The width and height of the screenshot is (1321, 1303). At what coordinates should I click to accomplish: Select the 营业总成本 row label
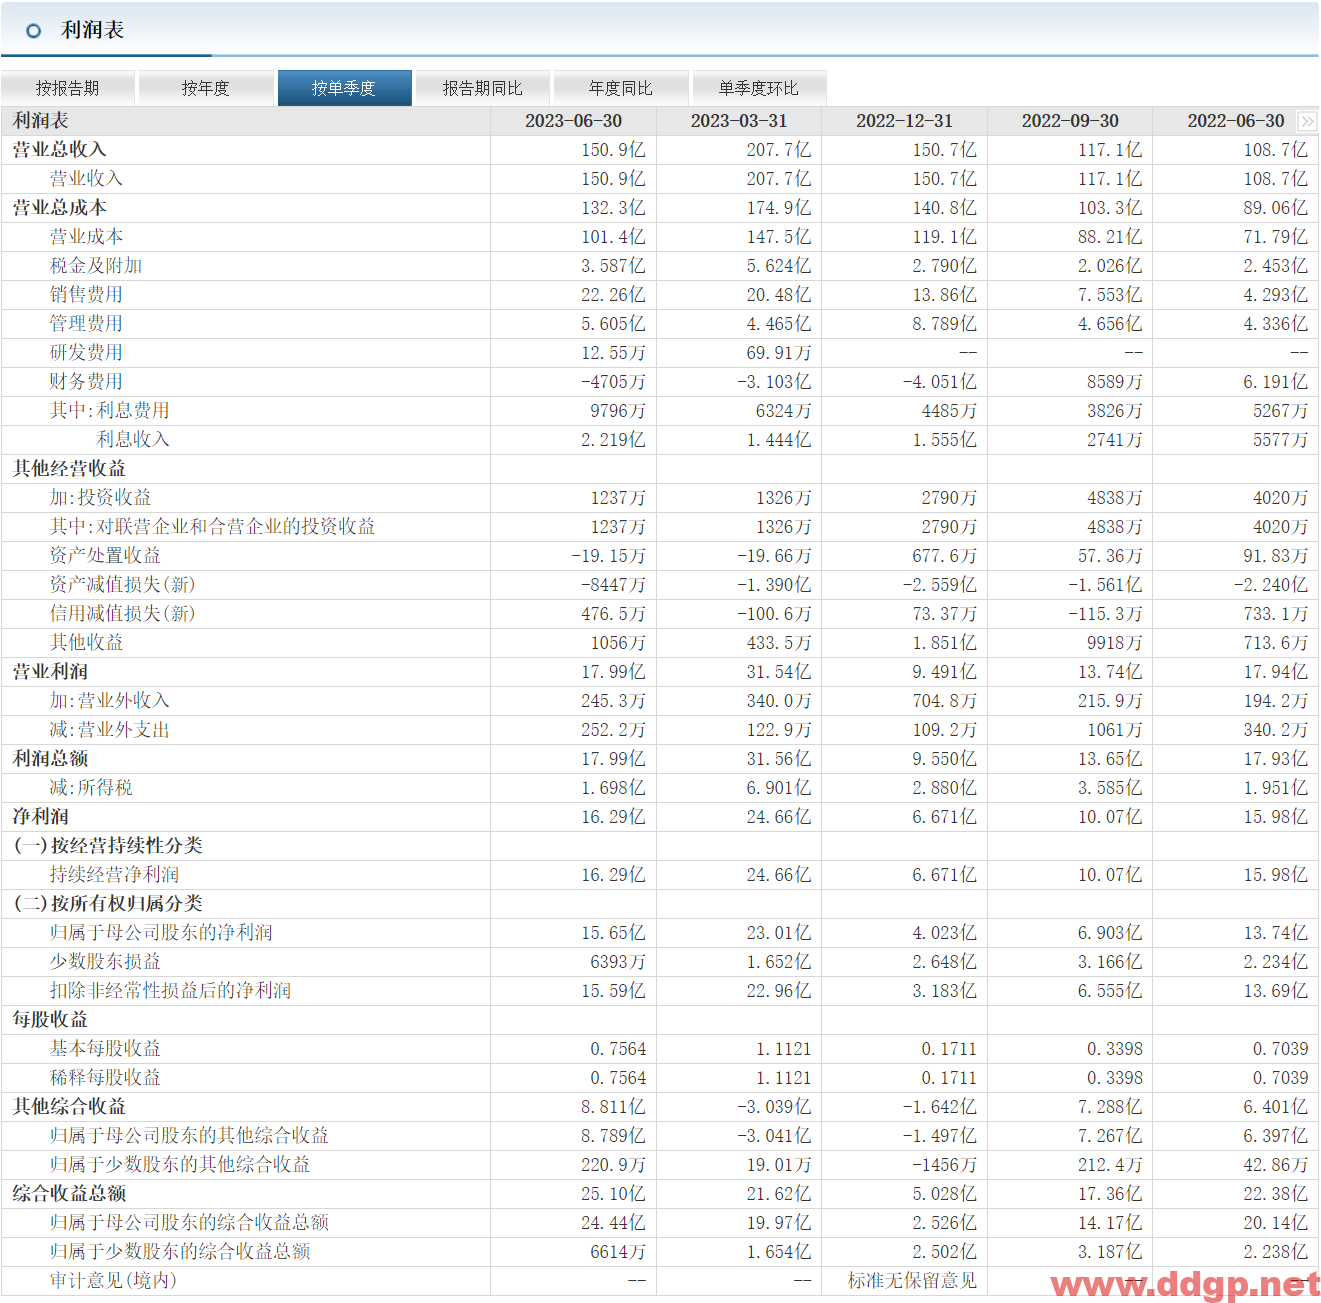[59, 208]
